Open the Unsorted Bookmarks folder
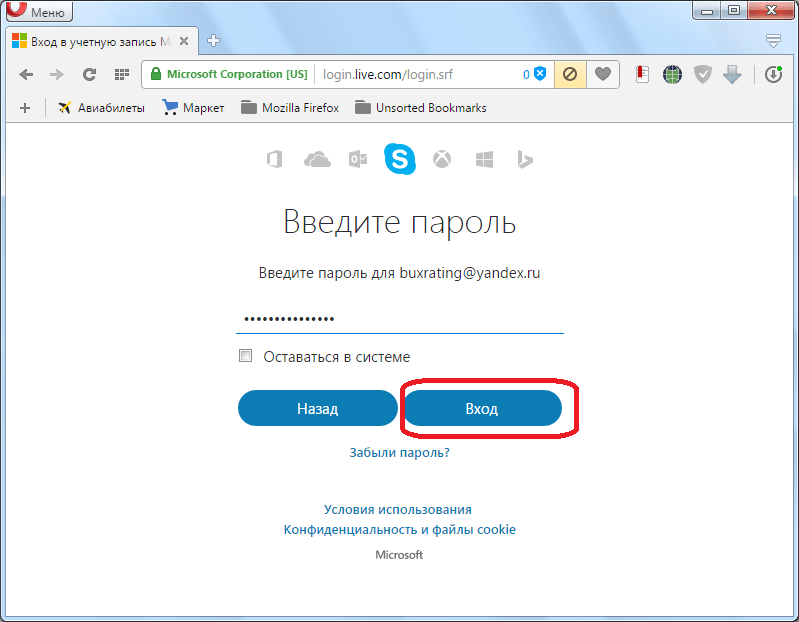Screen dimensions: 799x622 pyautogui.click(x=421, y=108)
